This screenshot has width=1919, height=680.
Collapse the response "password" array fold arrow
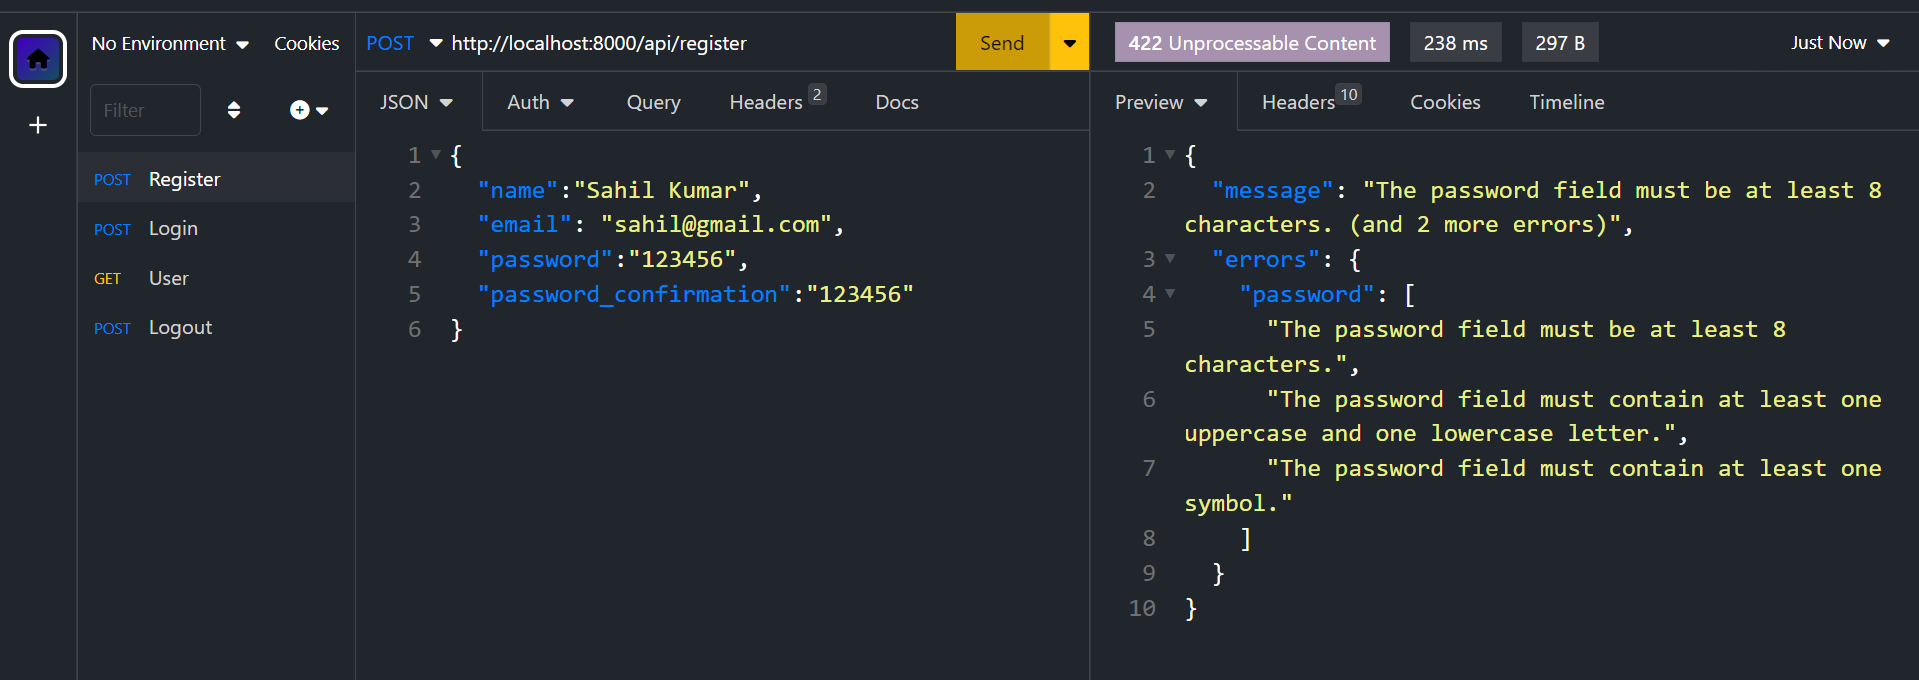tap(1170, 294)
